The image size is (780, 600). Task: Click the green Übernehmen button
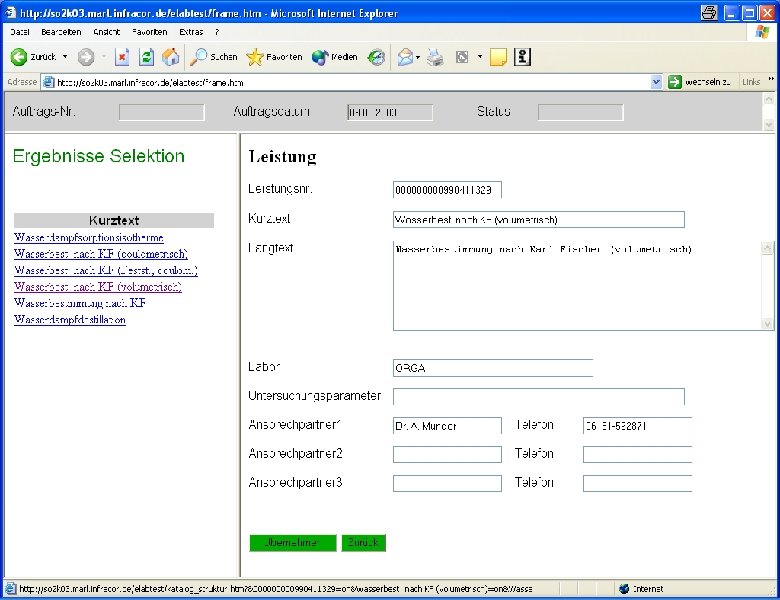pos(293,543)
